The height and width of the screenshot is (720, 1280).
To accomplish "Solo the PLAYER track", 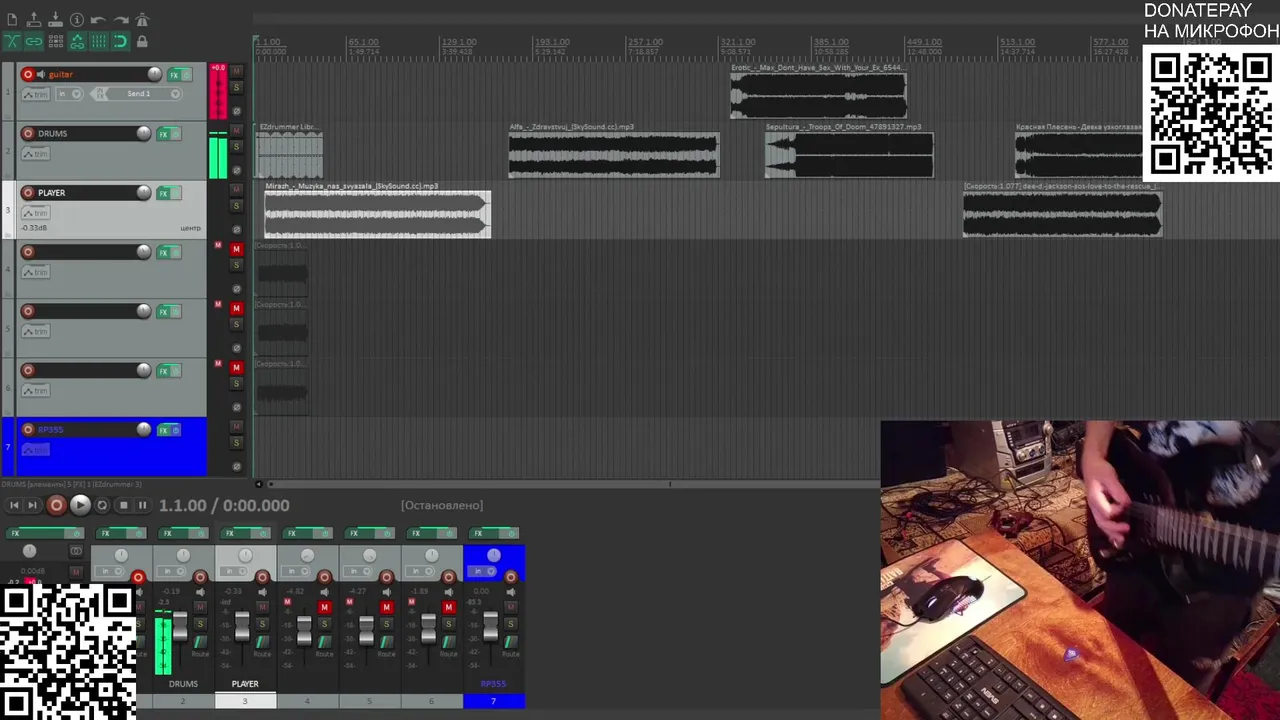I will [237, 206].
